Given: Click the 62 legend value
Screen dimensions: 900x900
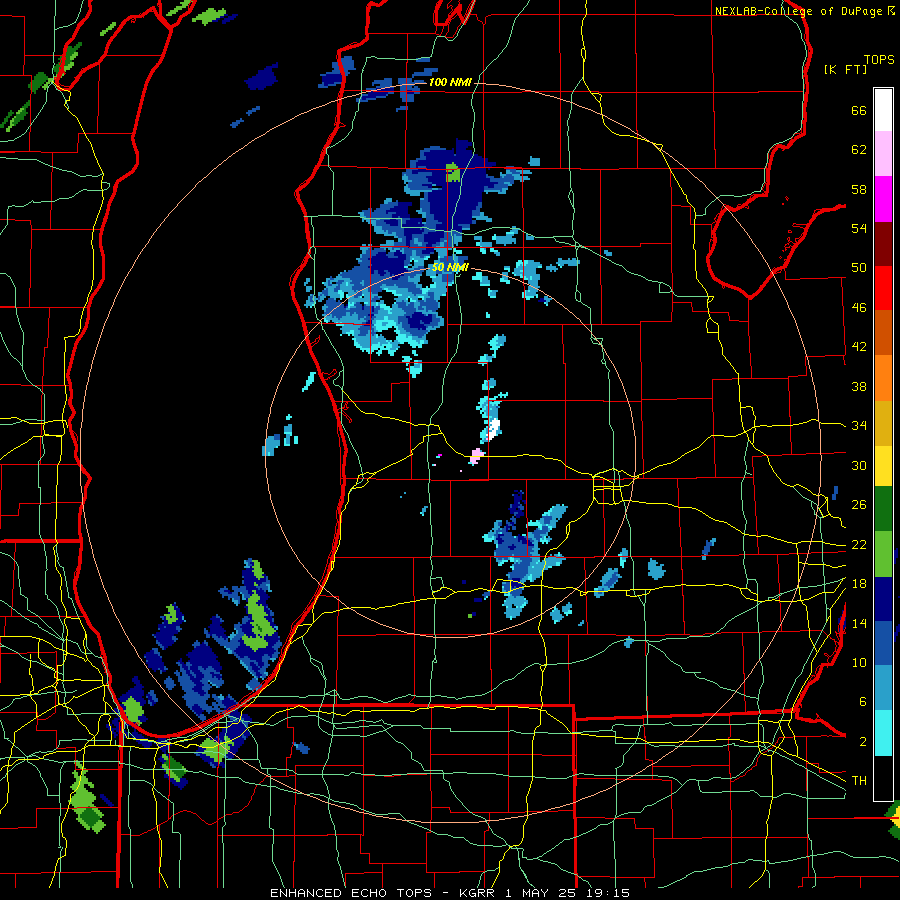Looking at the screenshot, I should point(859,150).
